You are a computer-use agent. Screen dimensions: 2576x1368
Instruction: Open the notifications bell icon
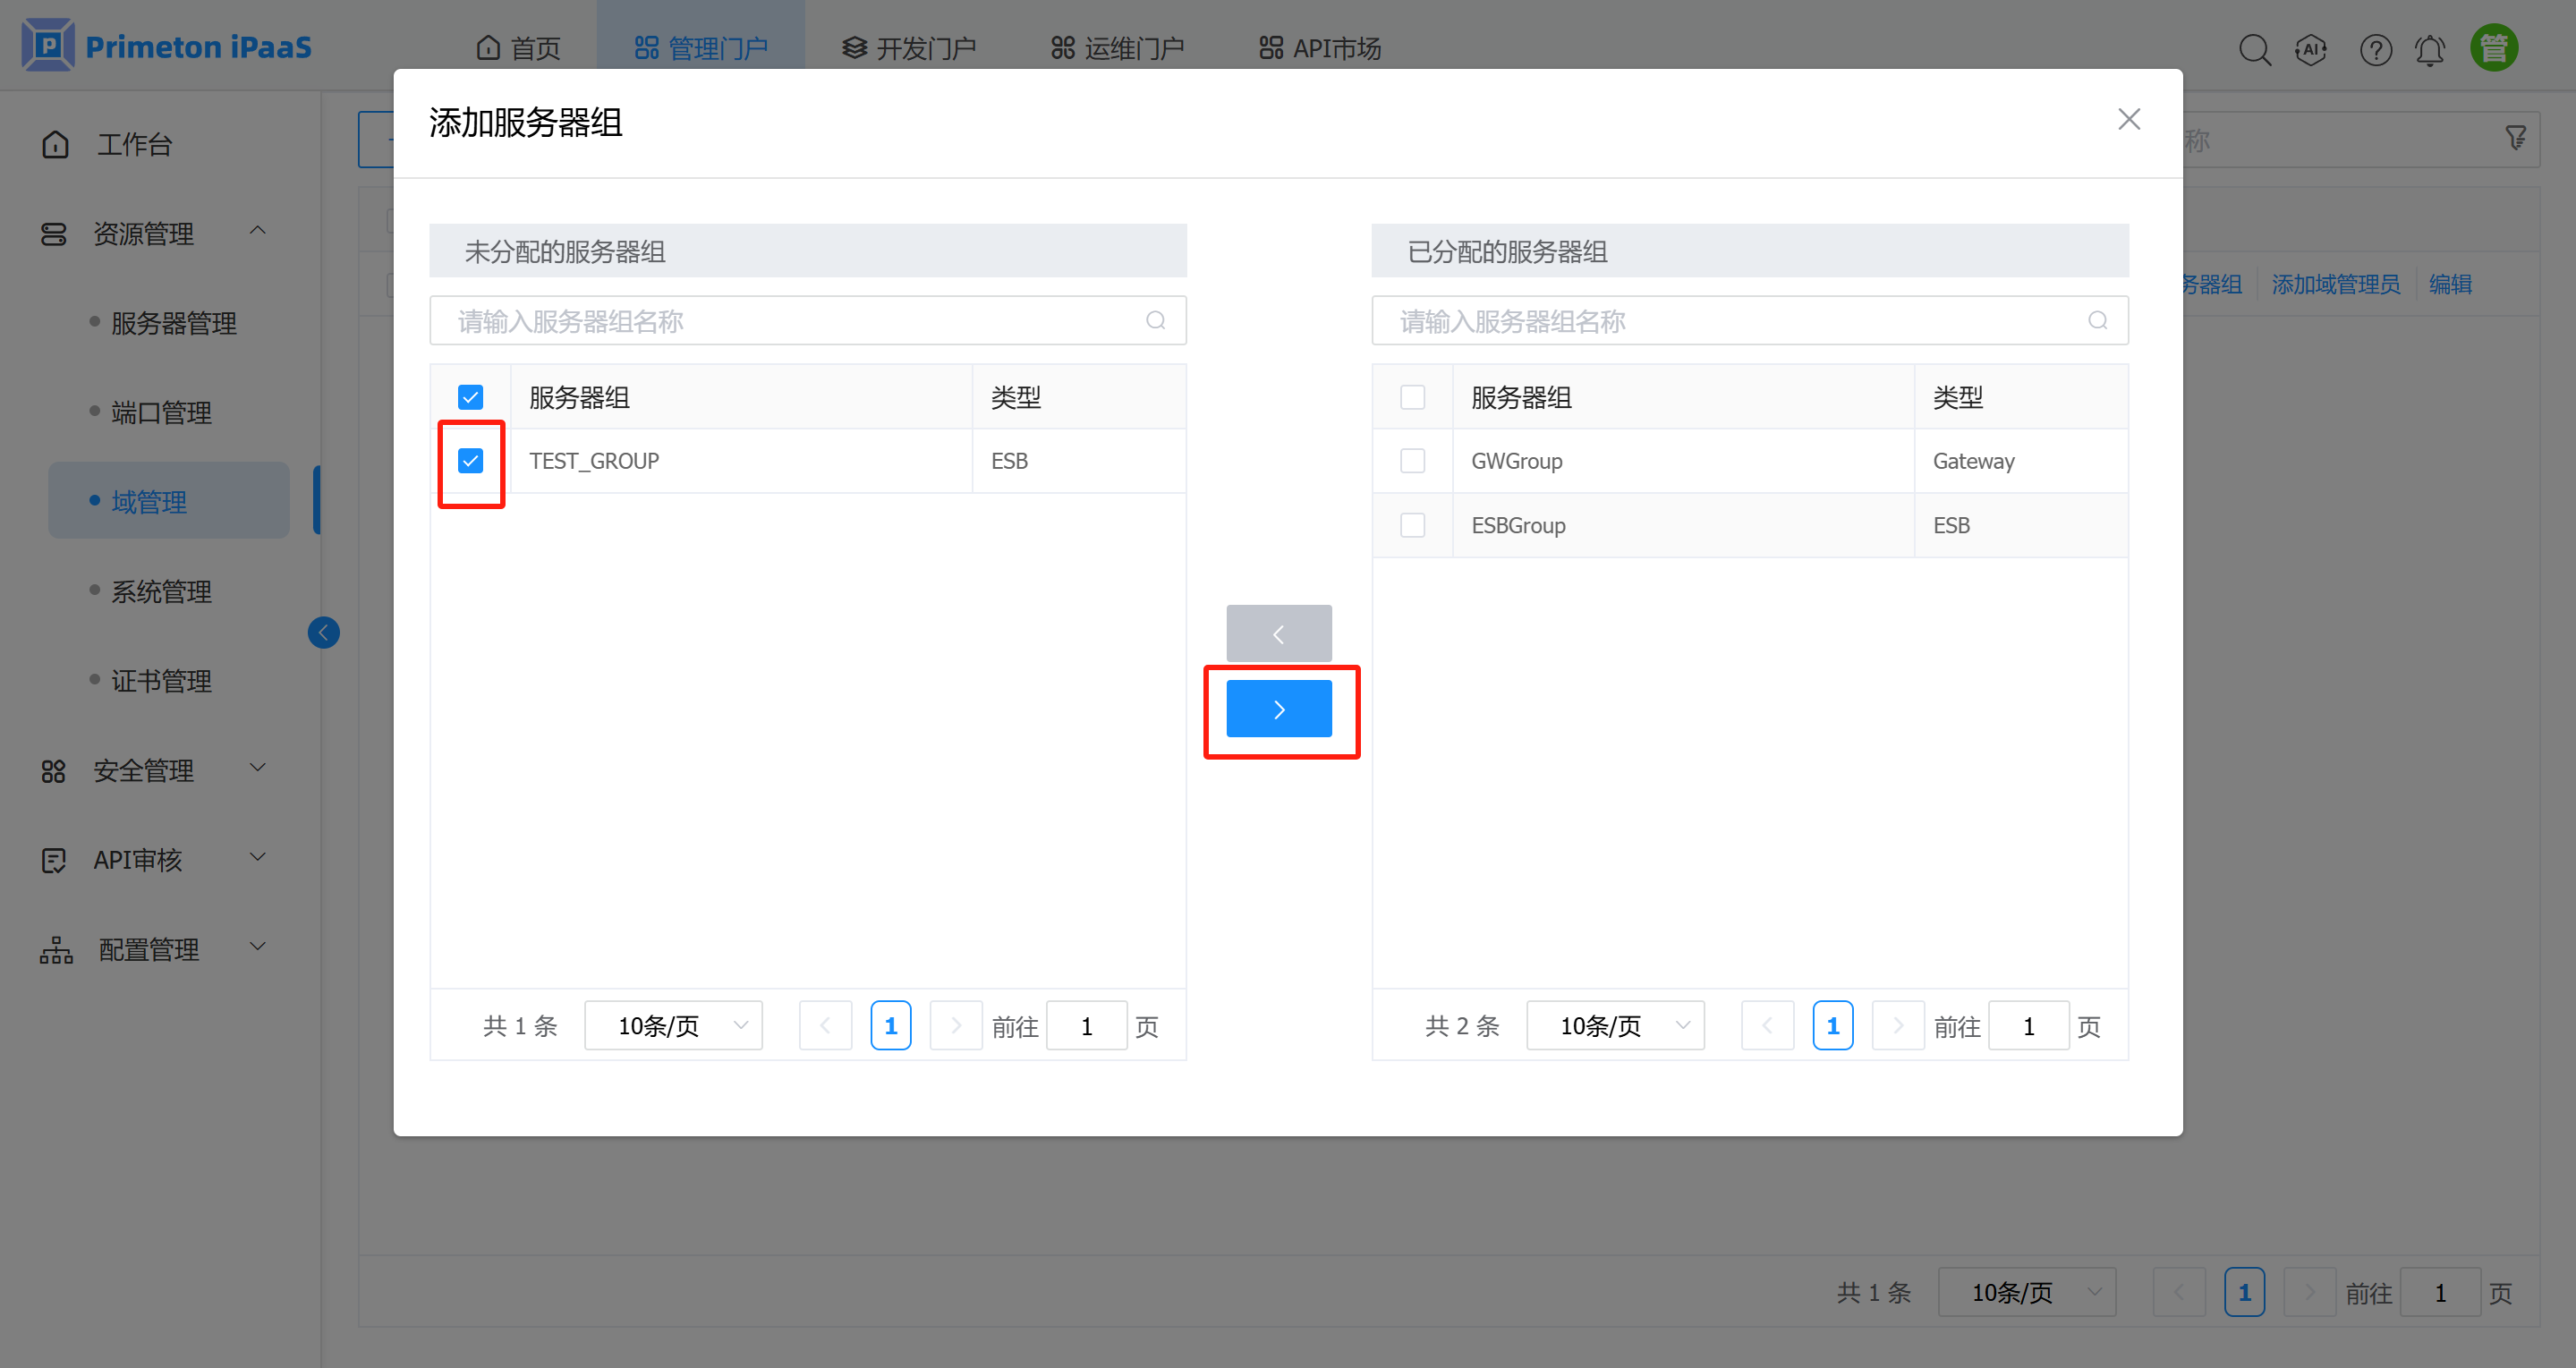(x=2430, y=48)
